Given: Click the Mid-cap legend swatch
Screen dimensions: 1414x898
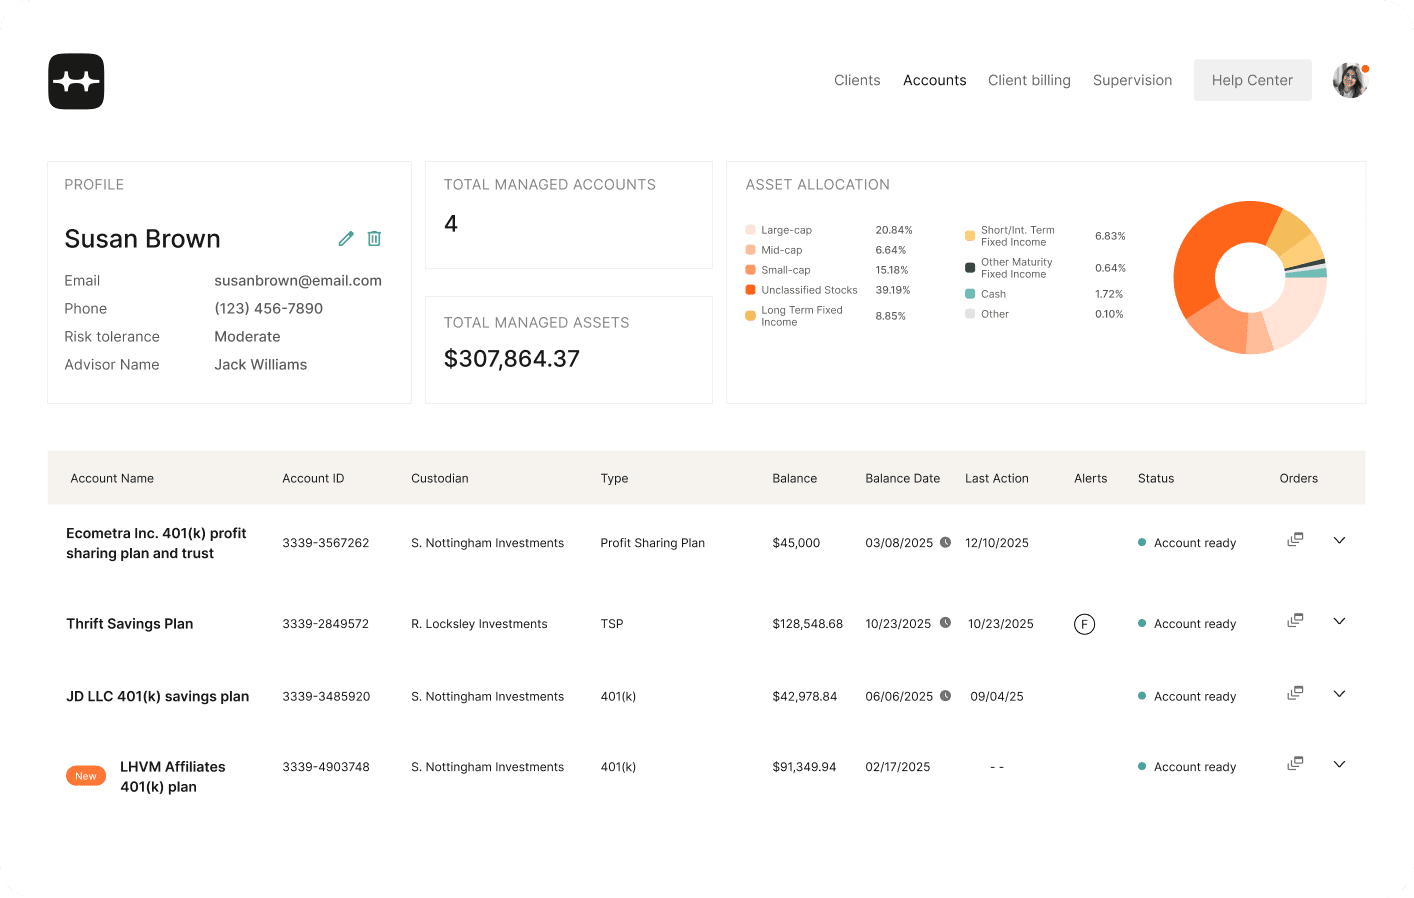Looking at the screenshot, I should coord(750,250).
